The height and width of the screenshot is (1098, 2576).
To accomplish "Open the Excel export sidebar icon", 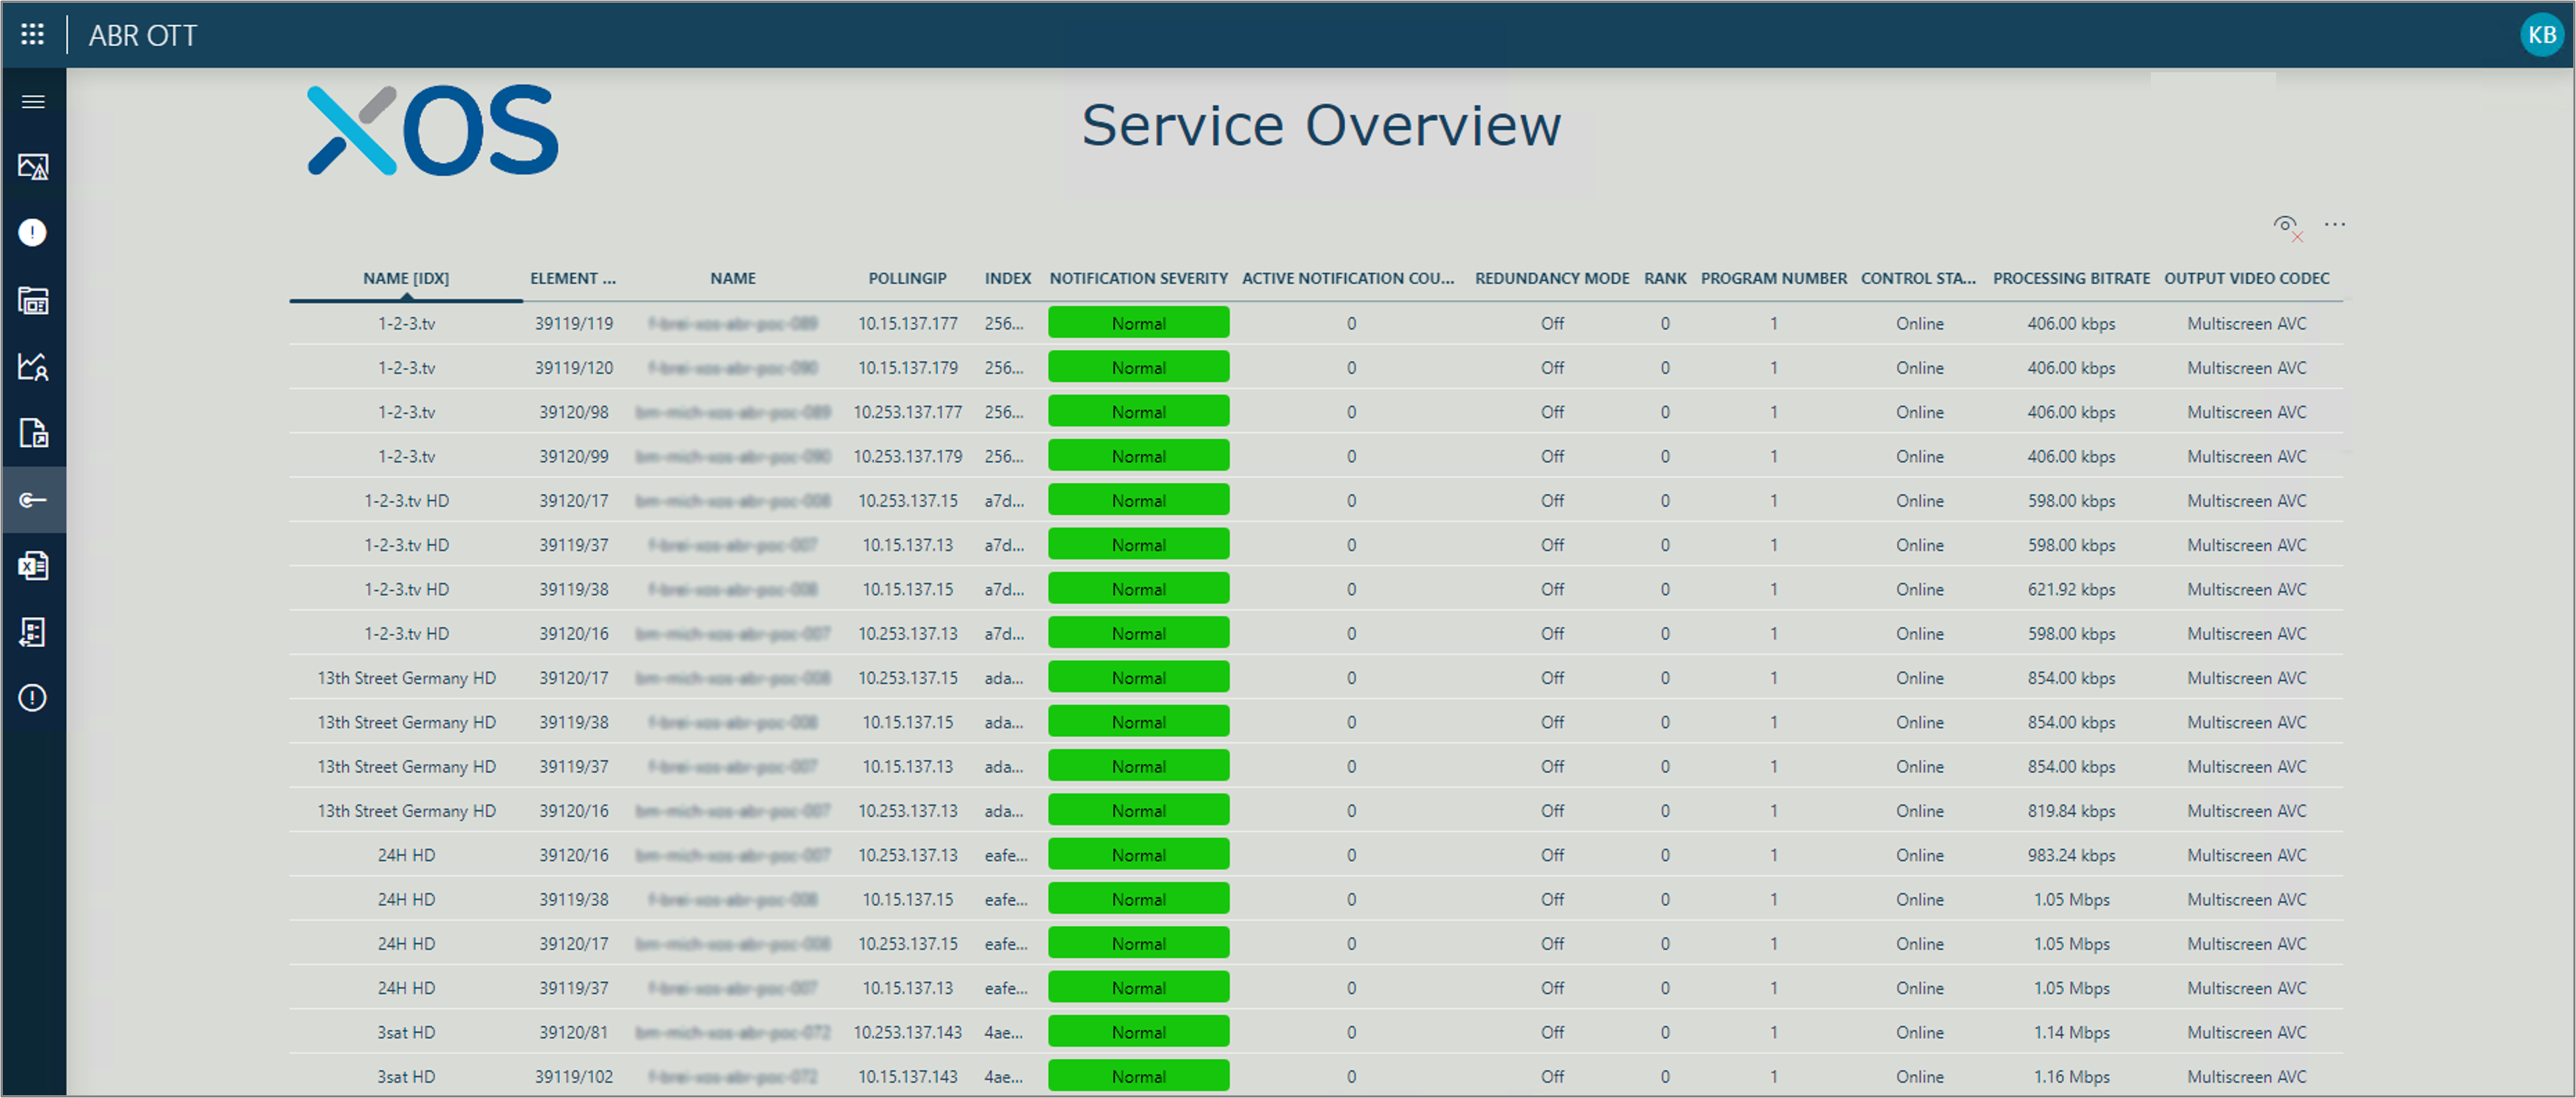I will pos(33,565).
